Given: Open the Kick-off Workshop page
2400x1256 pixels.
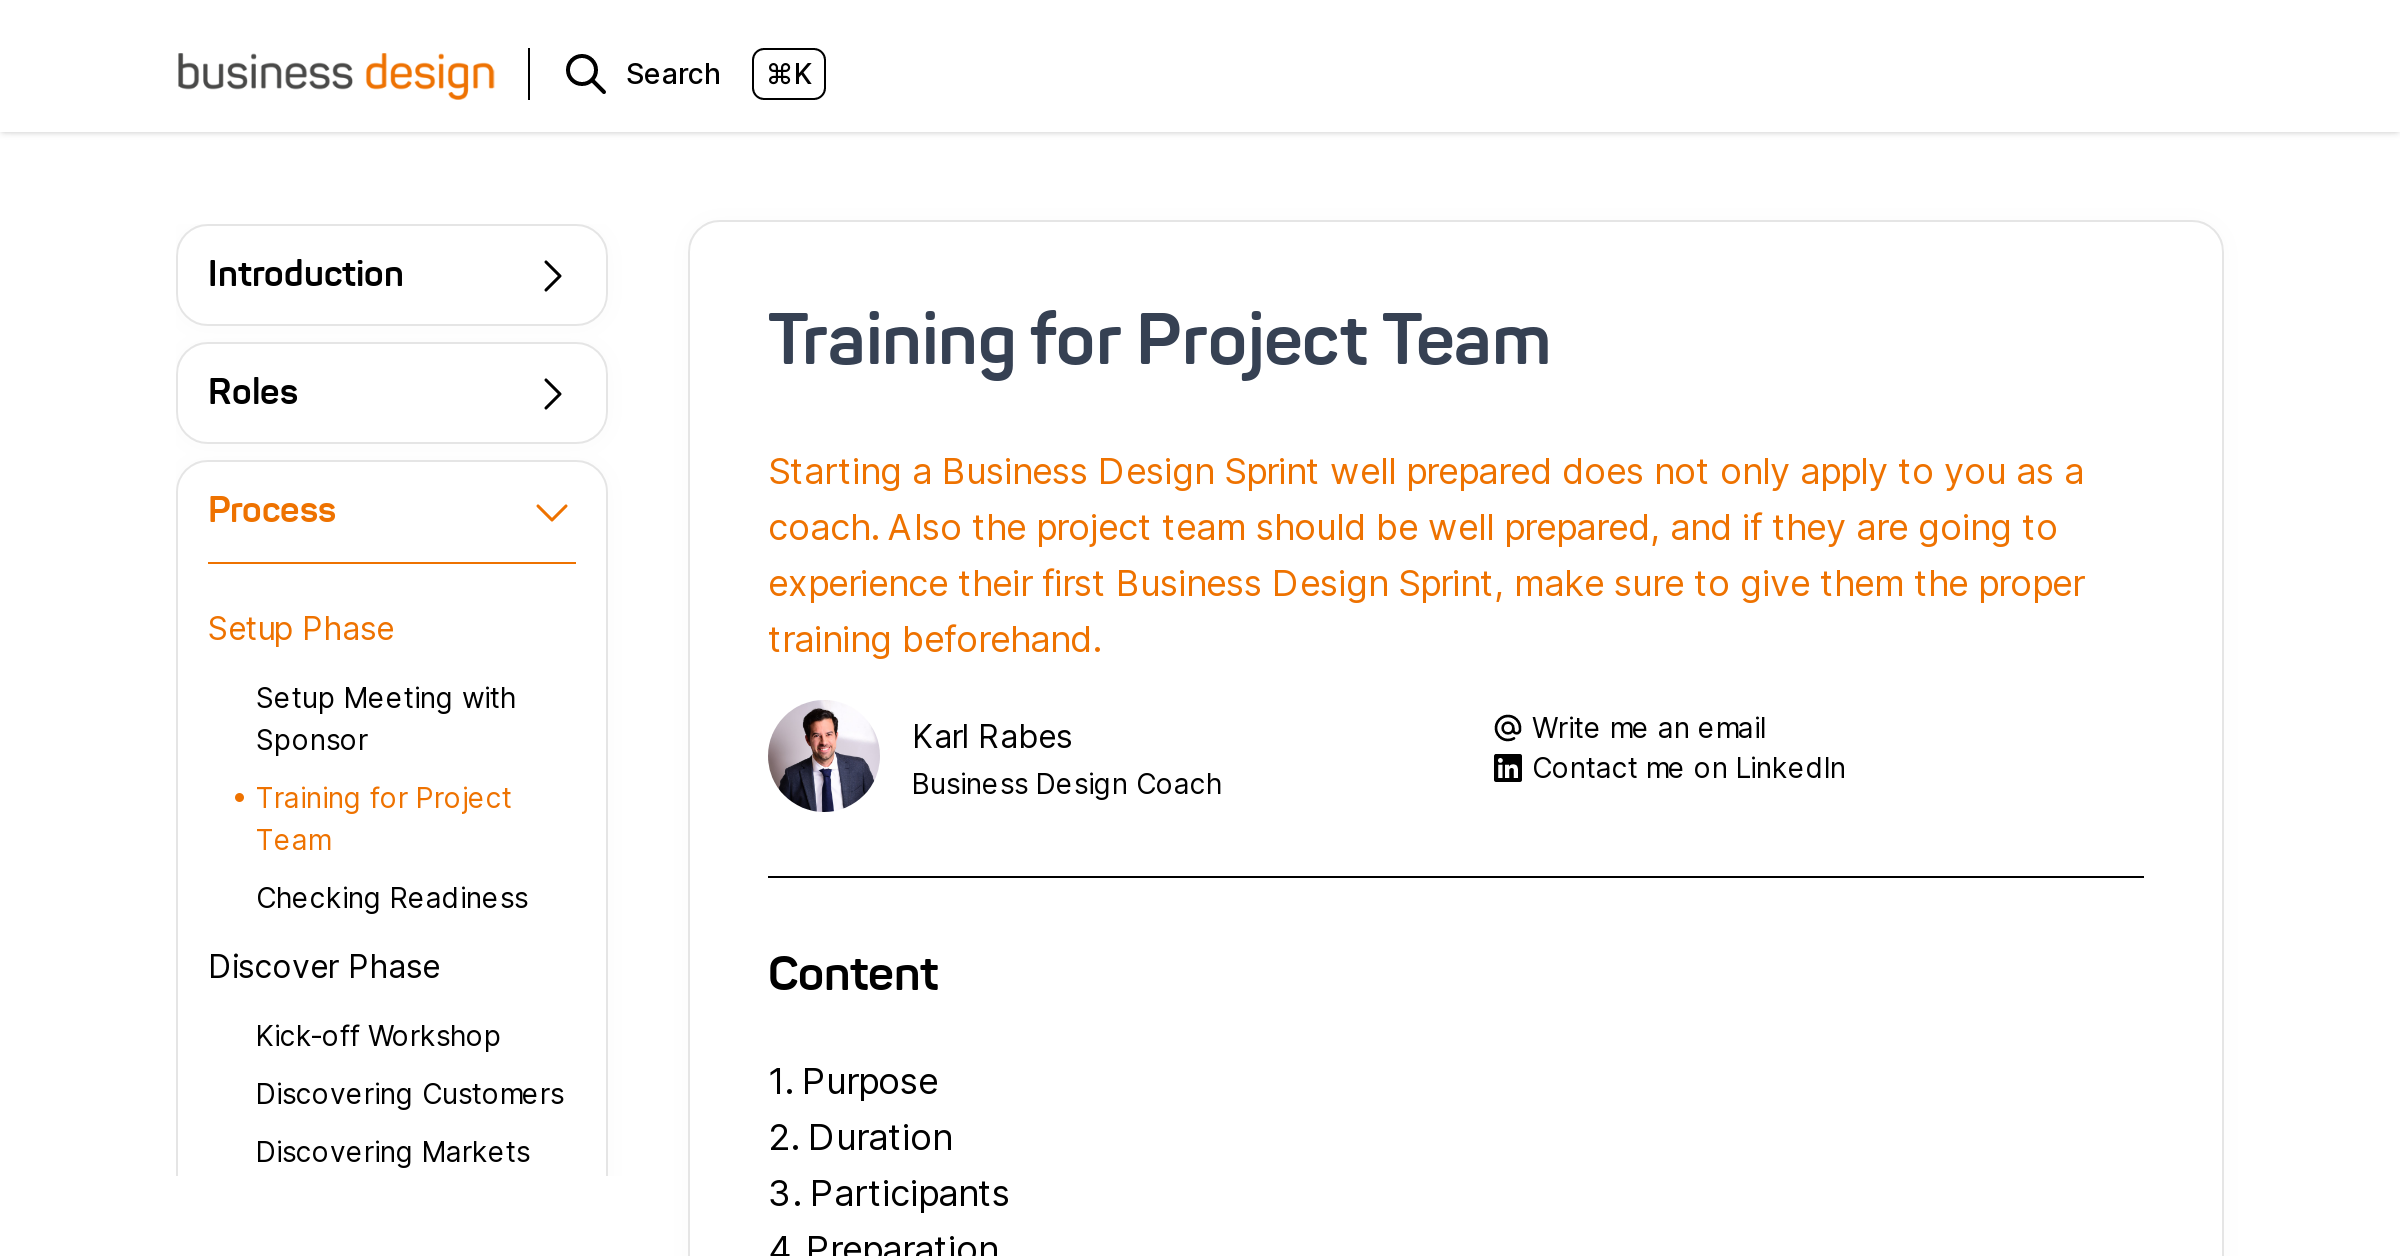Looking at the screenshot, I should pos(378,1036).
